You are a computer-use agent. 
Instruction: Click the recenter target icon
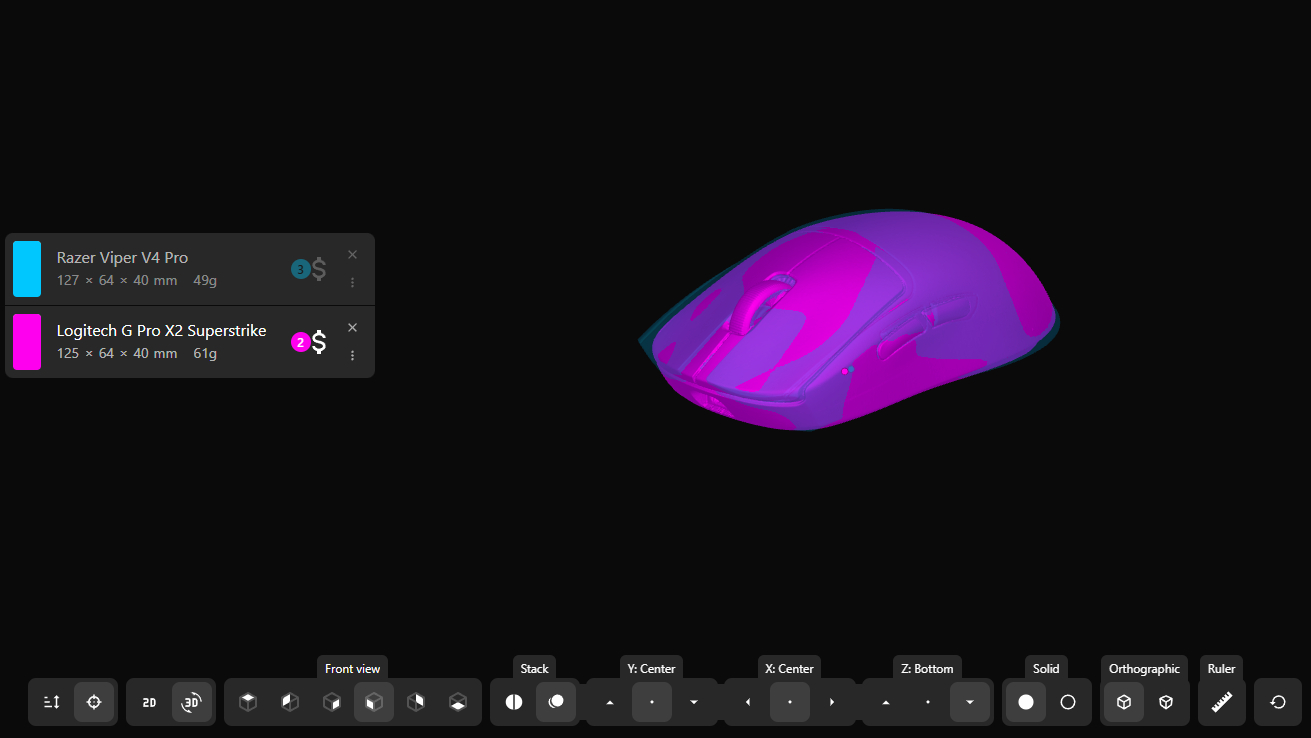94,702
